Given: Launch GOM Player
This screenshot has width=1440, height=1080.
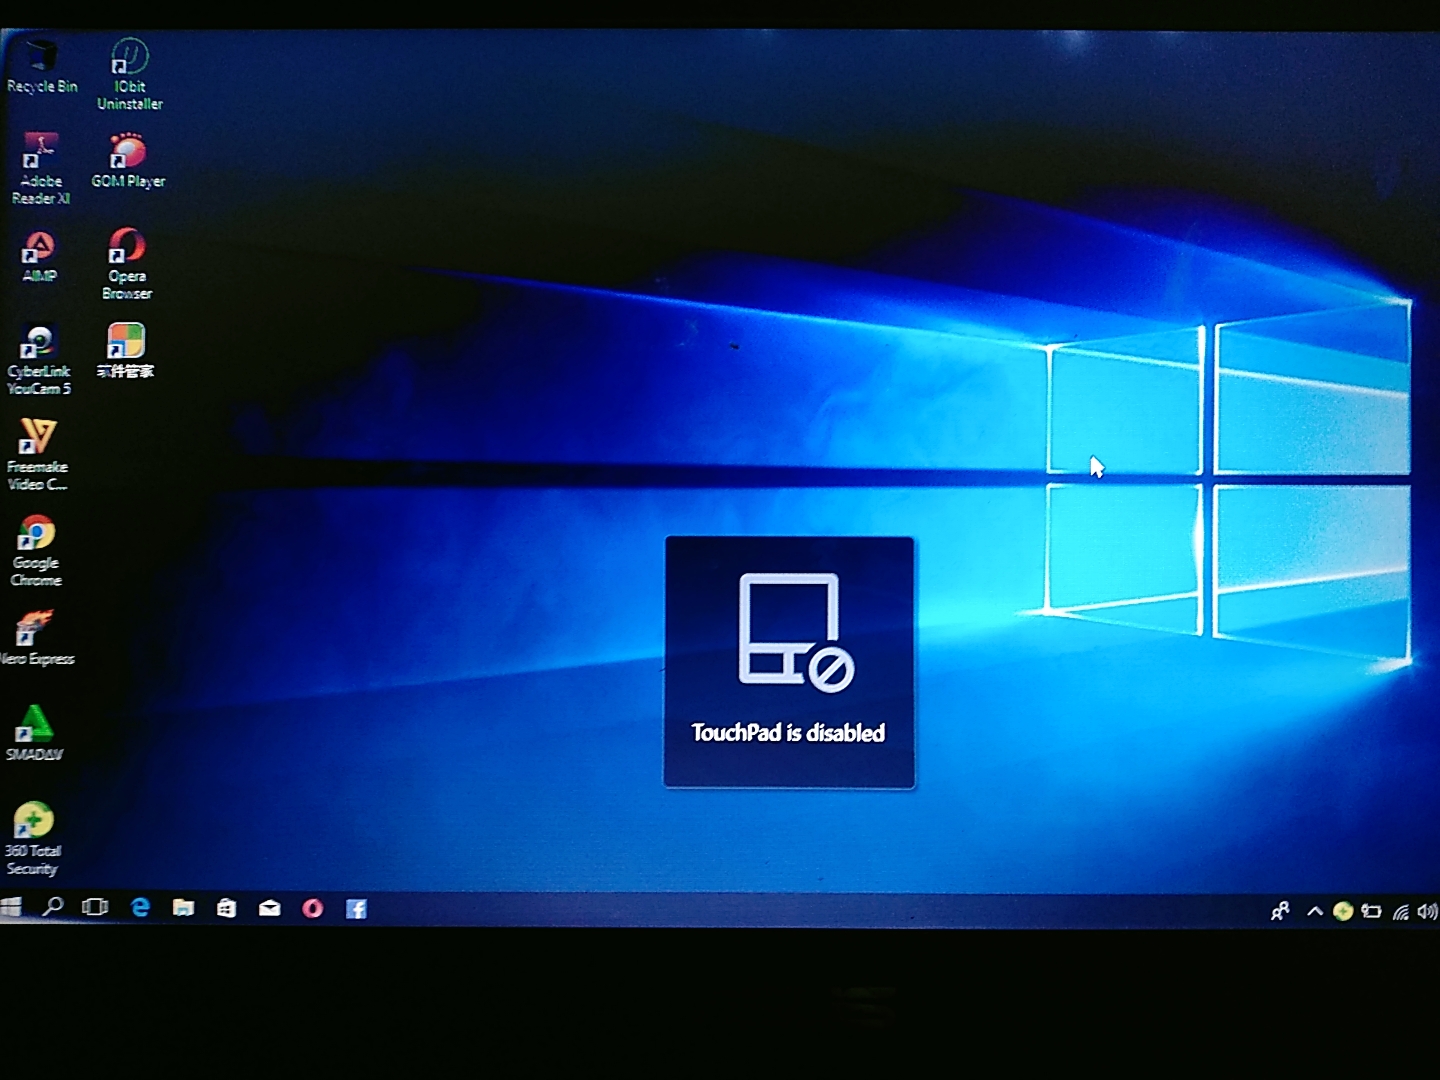Looking at the screenshot, I should 127,150.
